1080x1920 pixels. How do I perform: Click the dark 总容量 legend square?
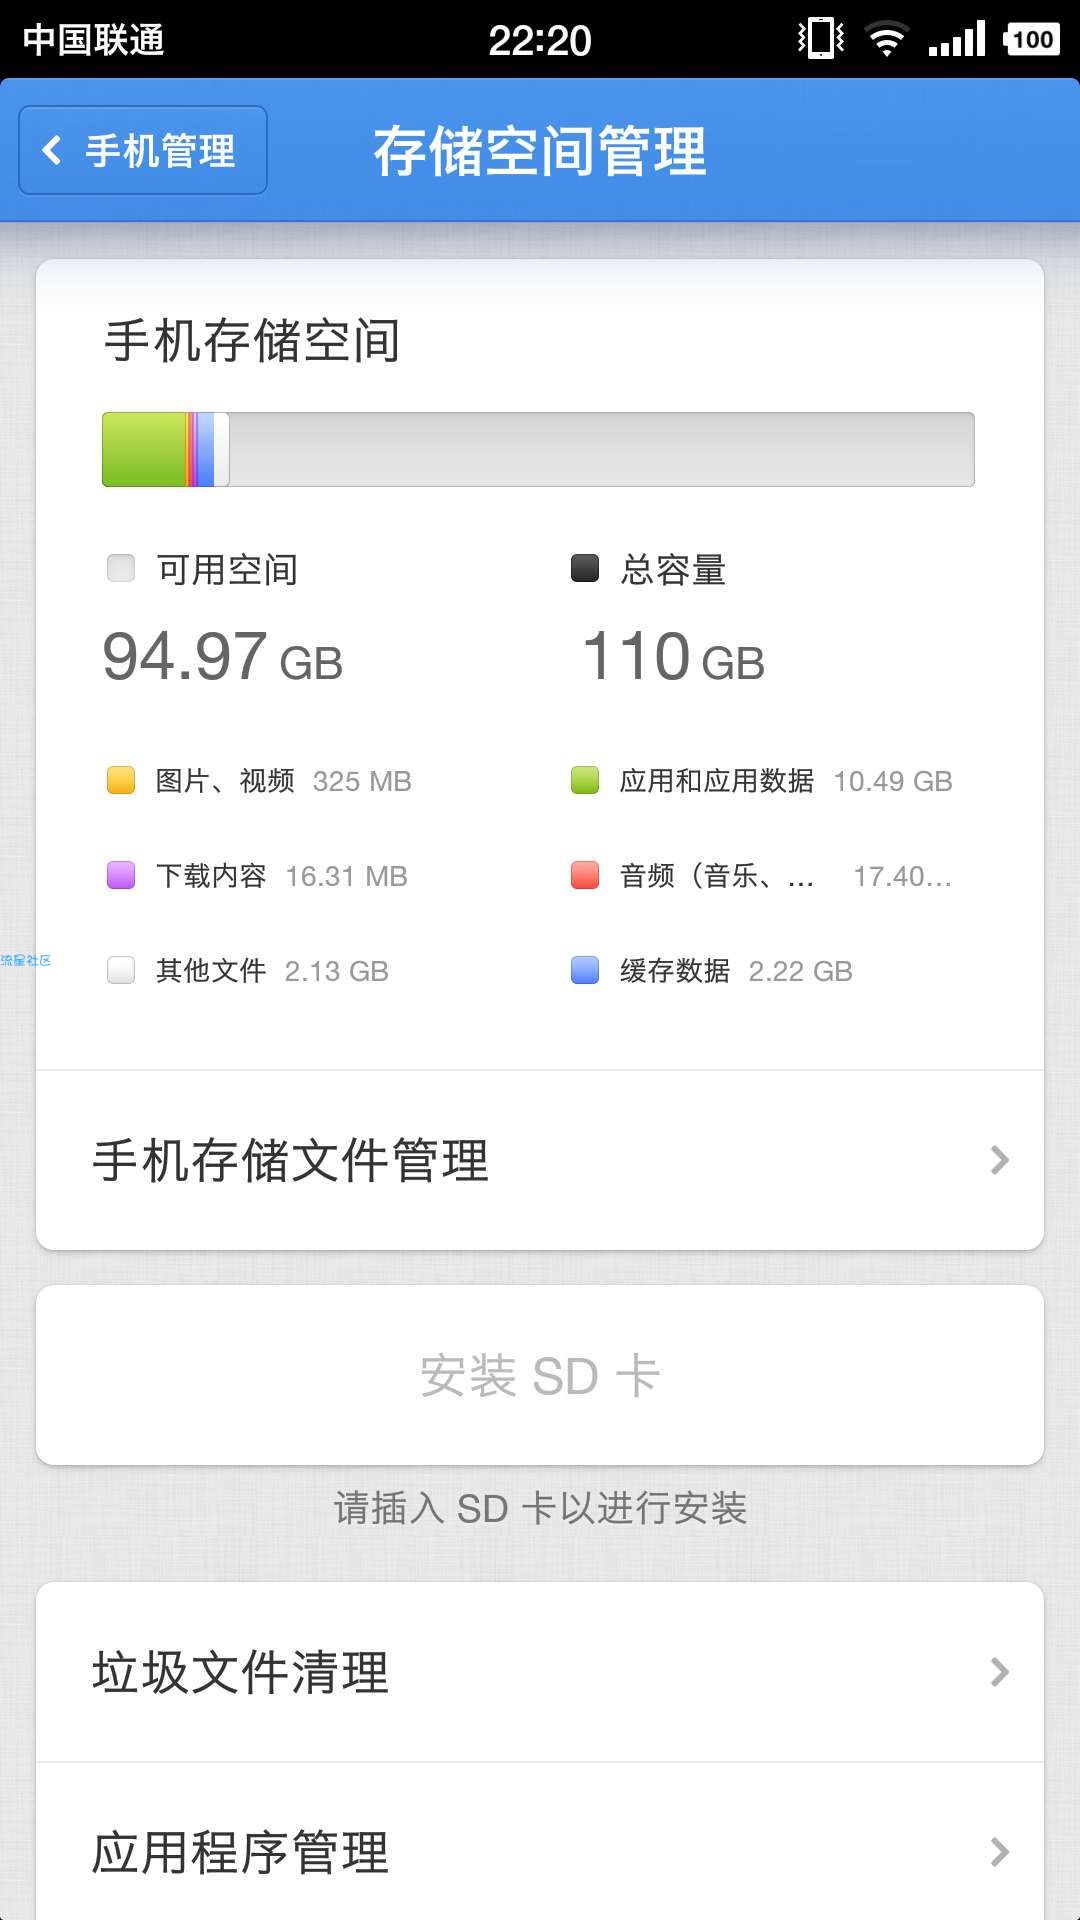[x=585, y=568]
